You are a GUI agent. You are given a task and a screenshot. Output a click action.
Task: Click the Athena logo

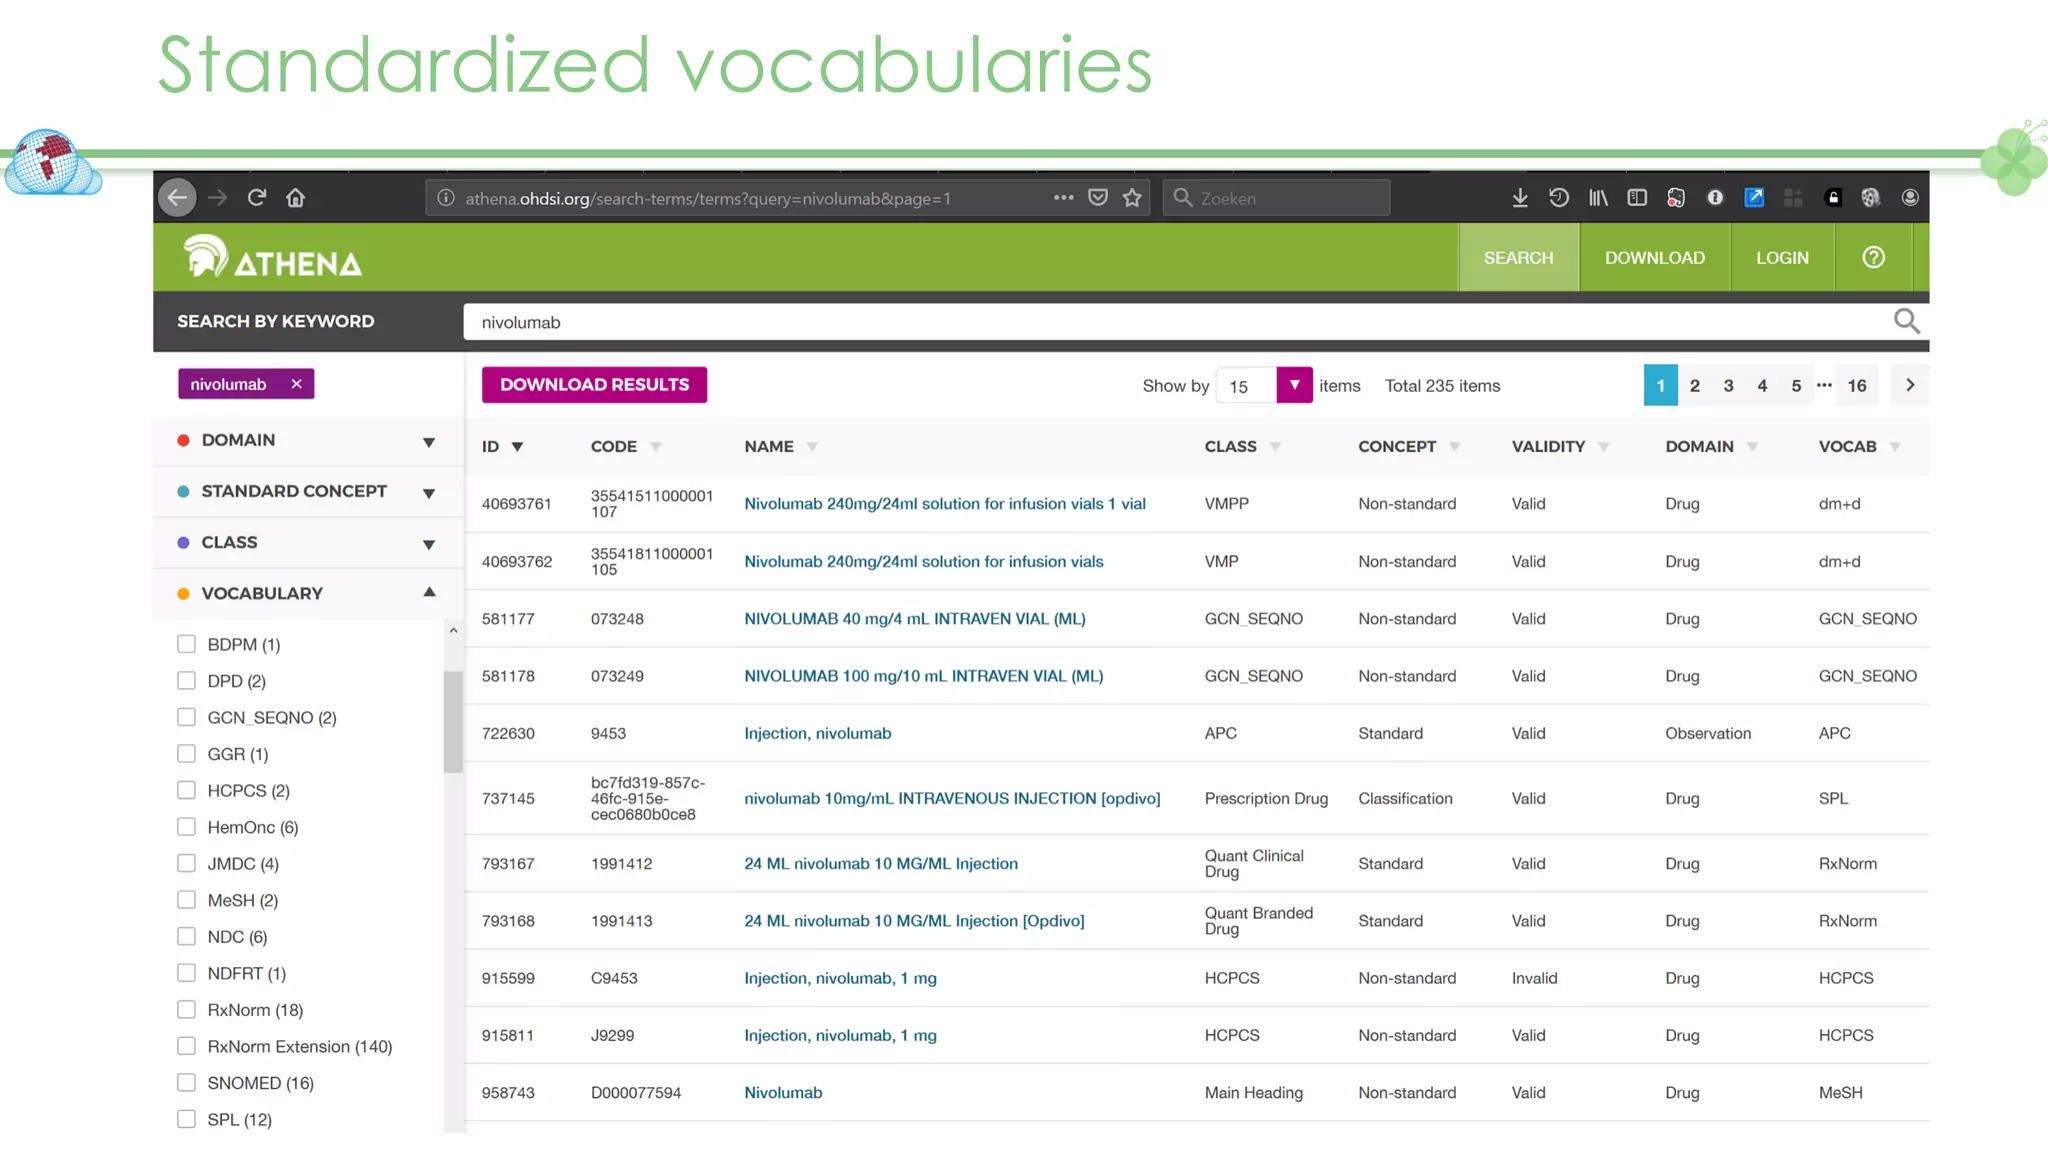click(x=272, y=257)
